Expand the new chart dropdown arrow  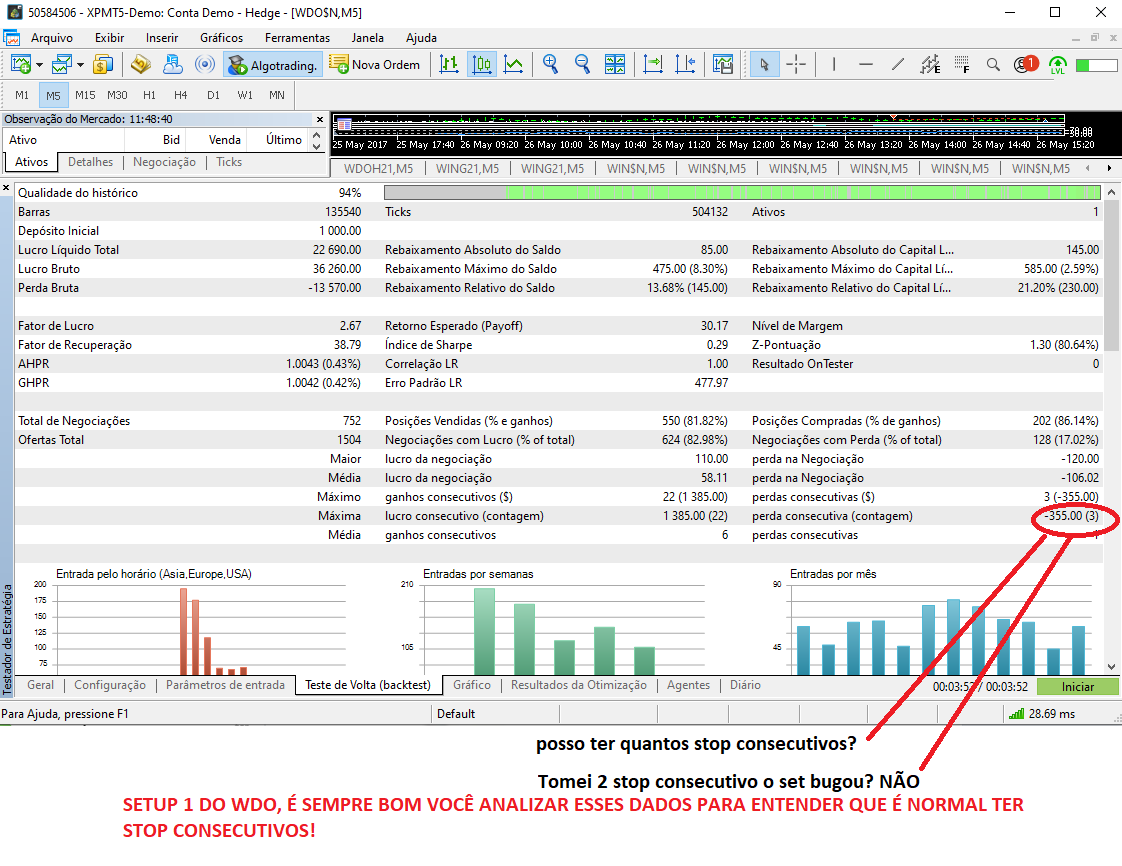click(39, 65)
